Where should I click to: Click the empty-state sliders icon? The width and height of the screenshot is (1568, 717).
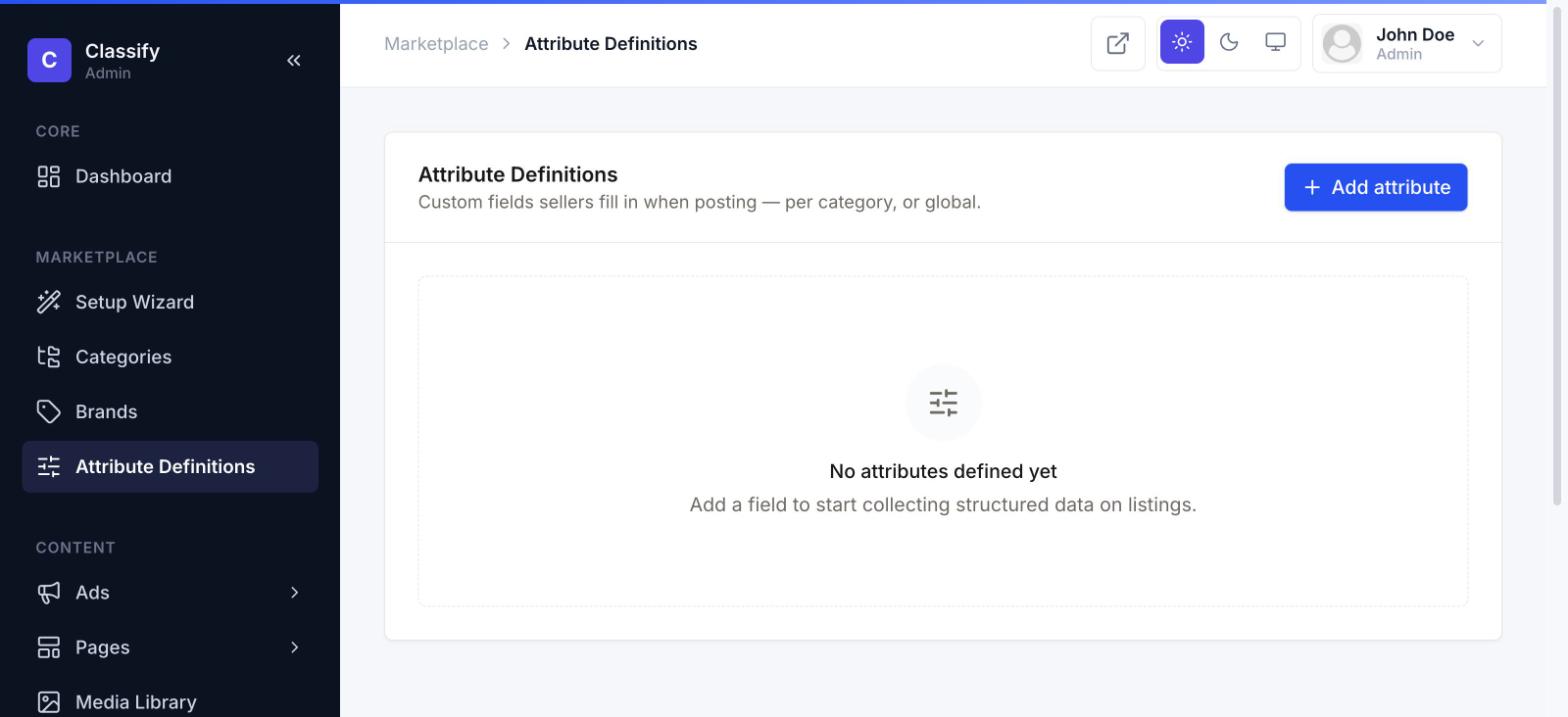click(x=943, y=403)
